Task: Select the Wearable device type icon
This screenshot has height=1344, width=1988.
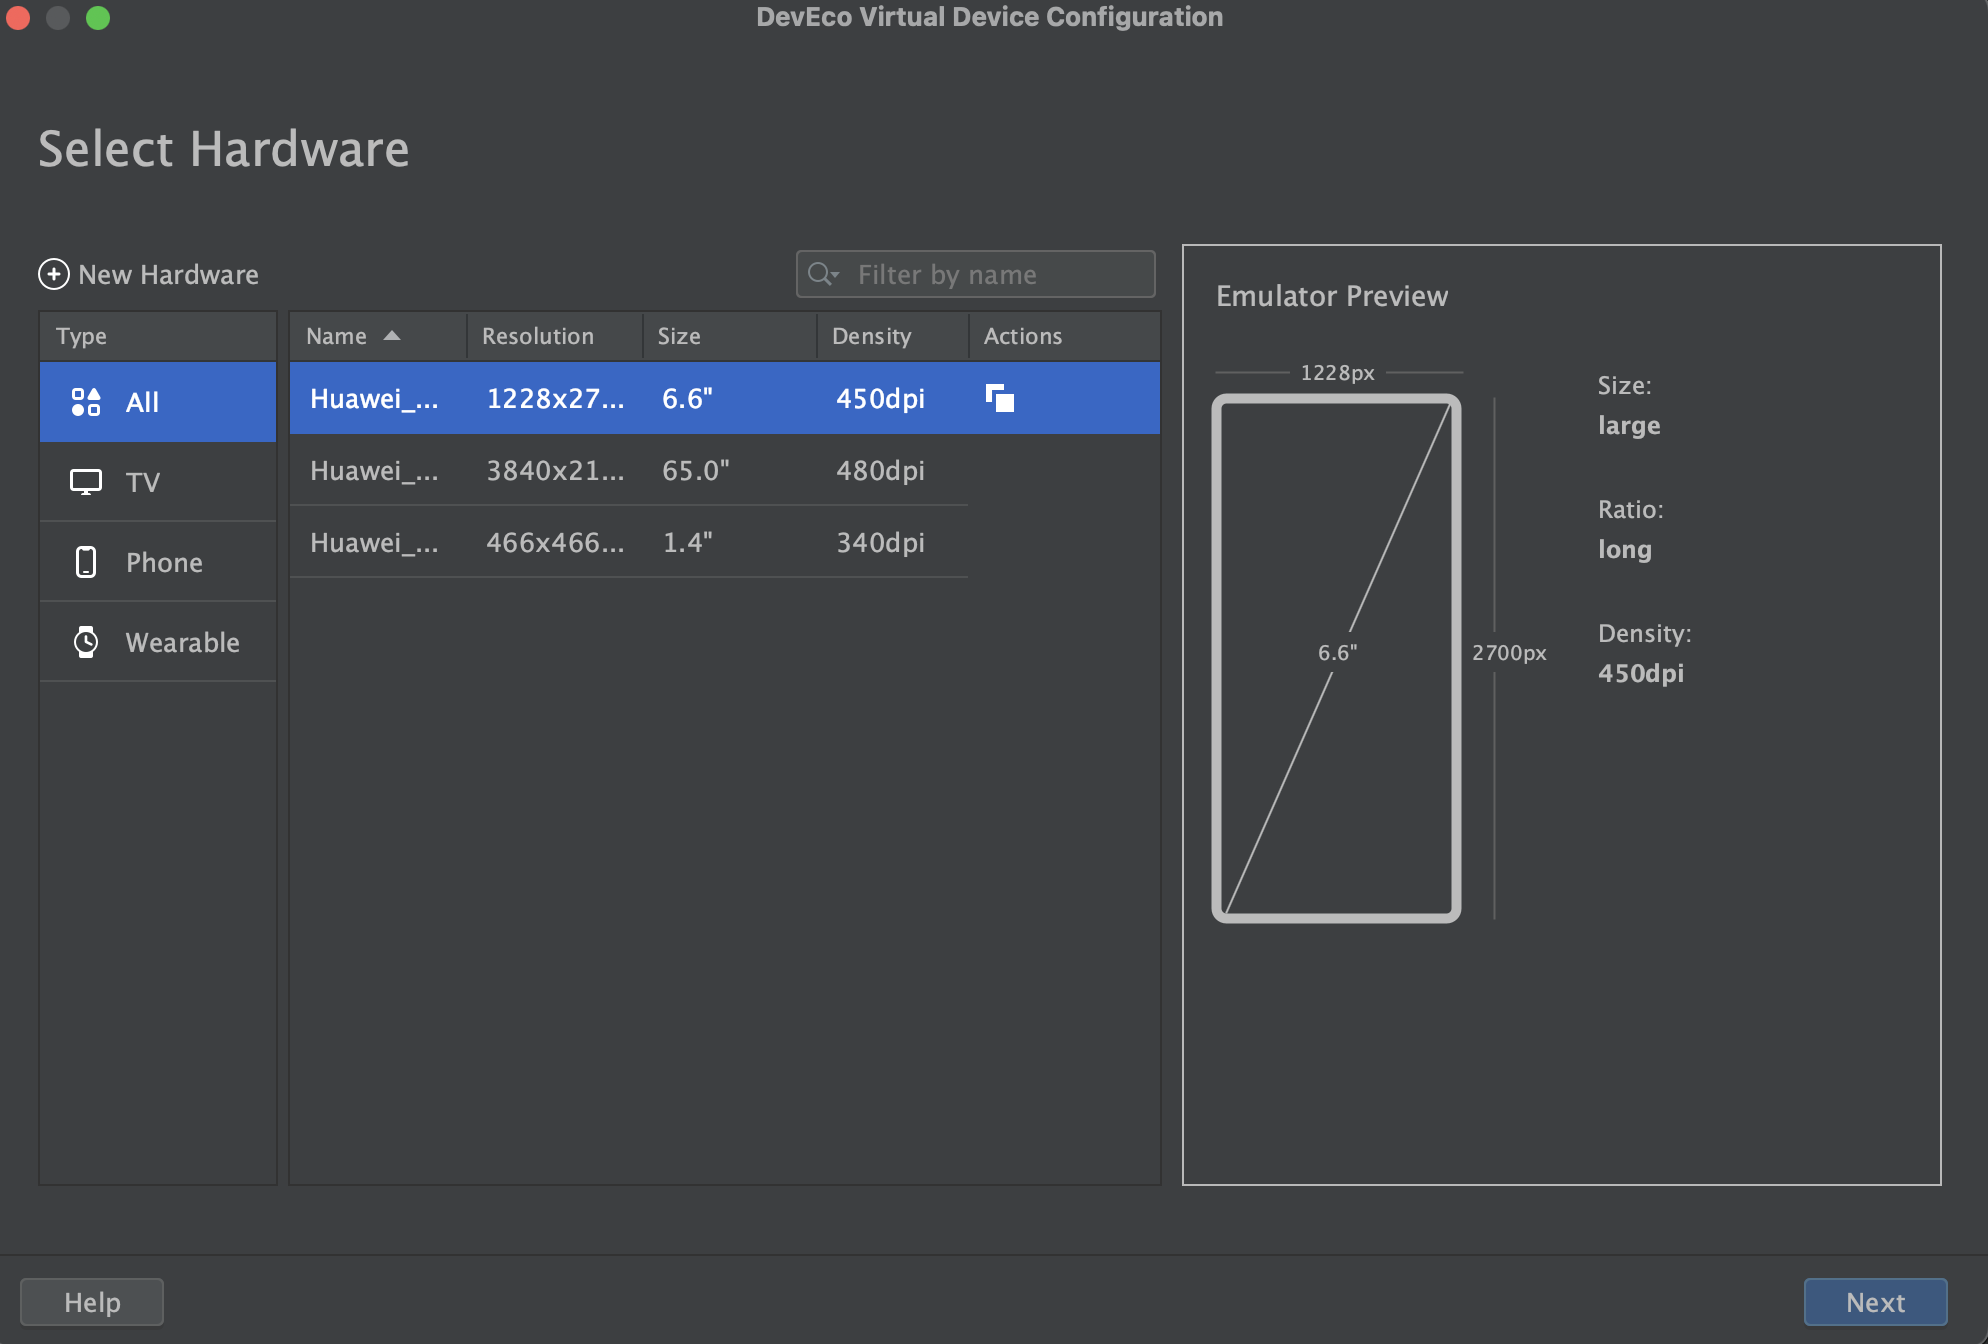Action: [x=84, y=640]
